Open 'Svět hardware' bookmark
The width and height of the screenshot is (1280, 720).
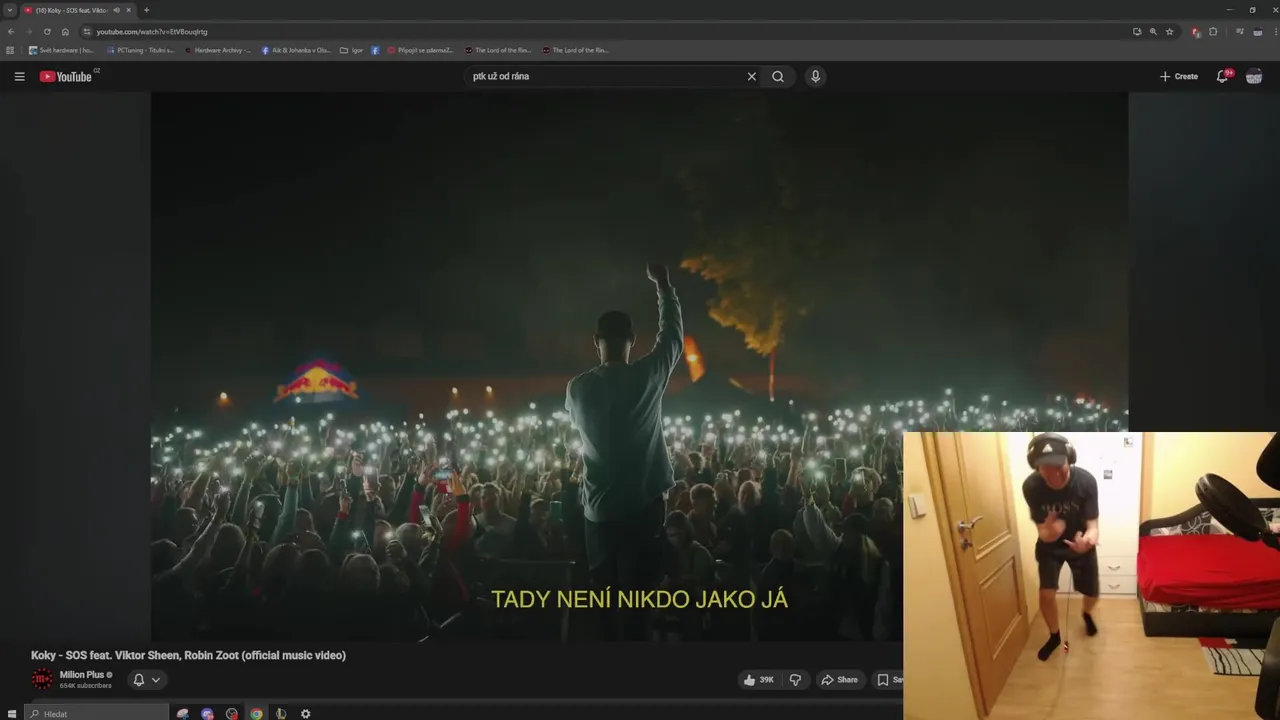(61, 50)
